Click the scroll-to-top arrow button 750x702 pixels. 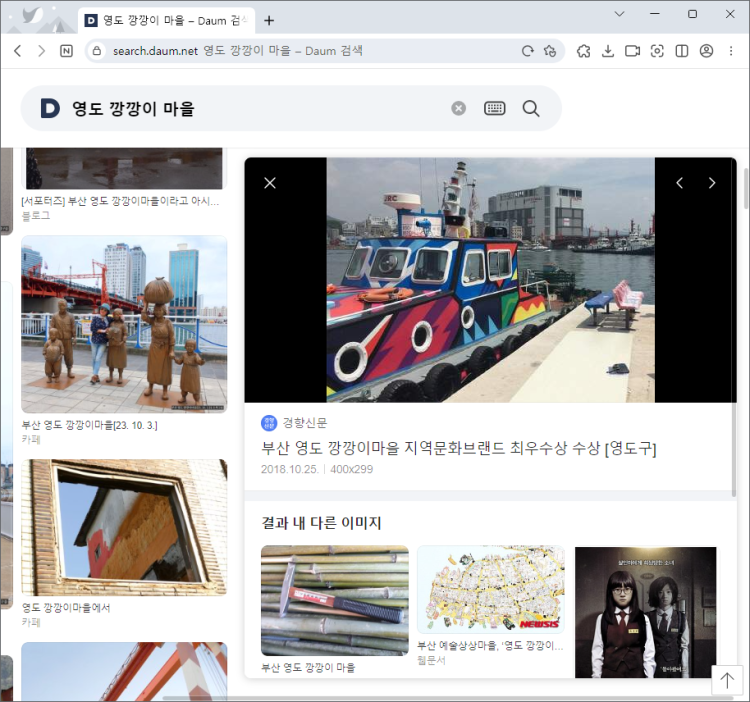pos(727,681)
